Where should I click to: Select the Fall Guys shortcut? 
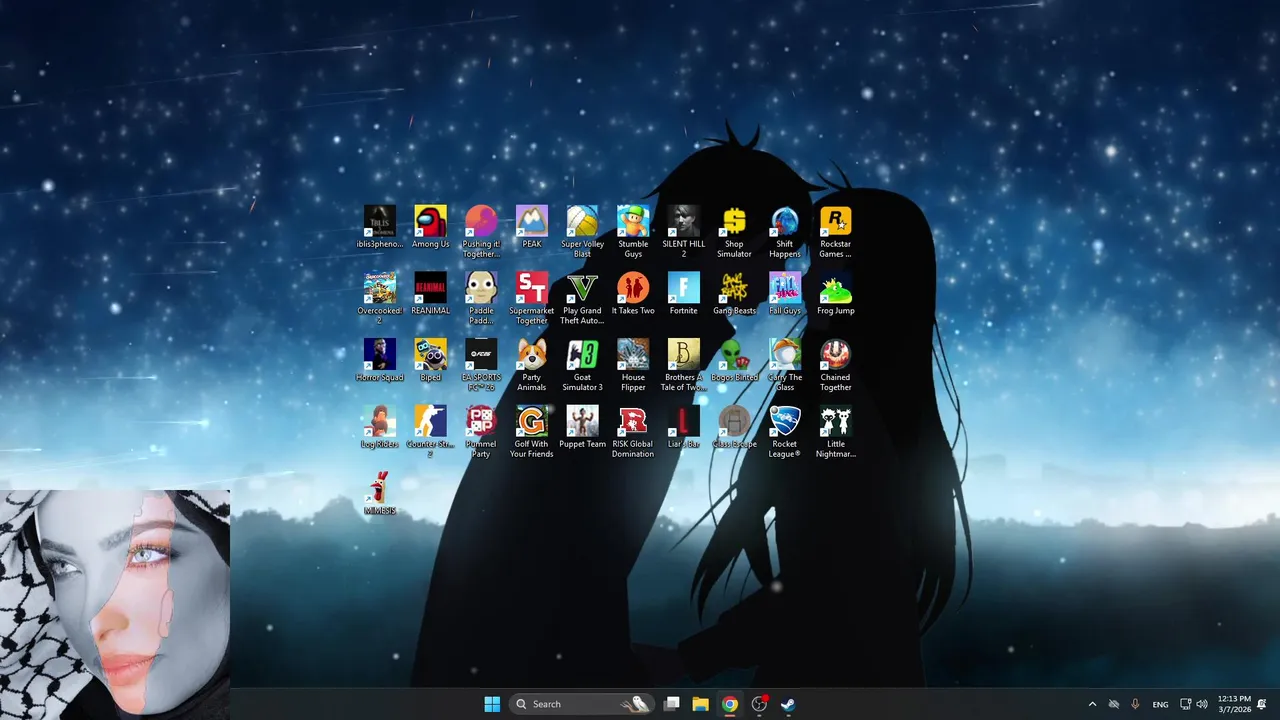(785, 294)
